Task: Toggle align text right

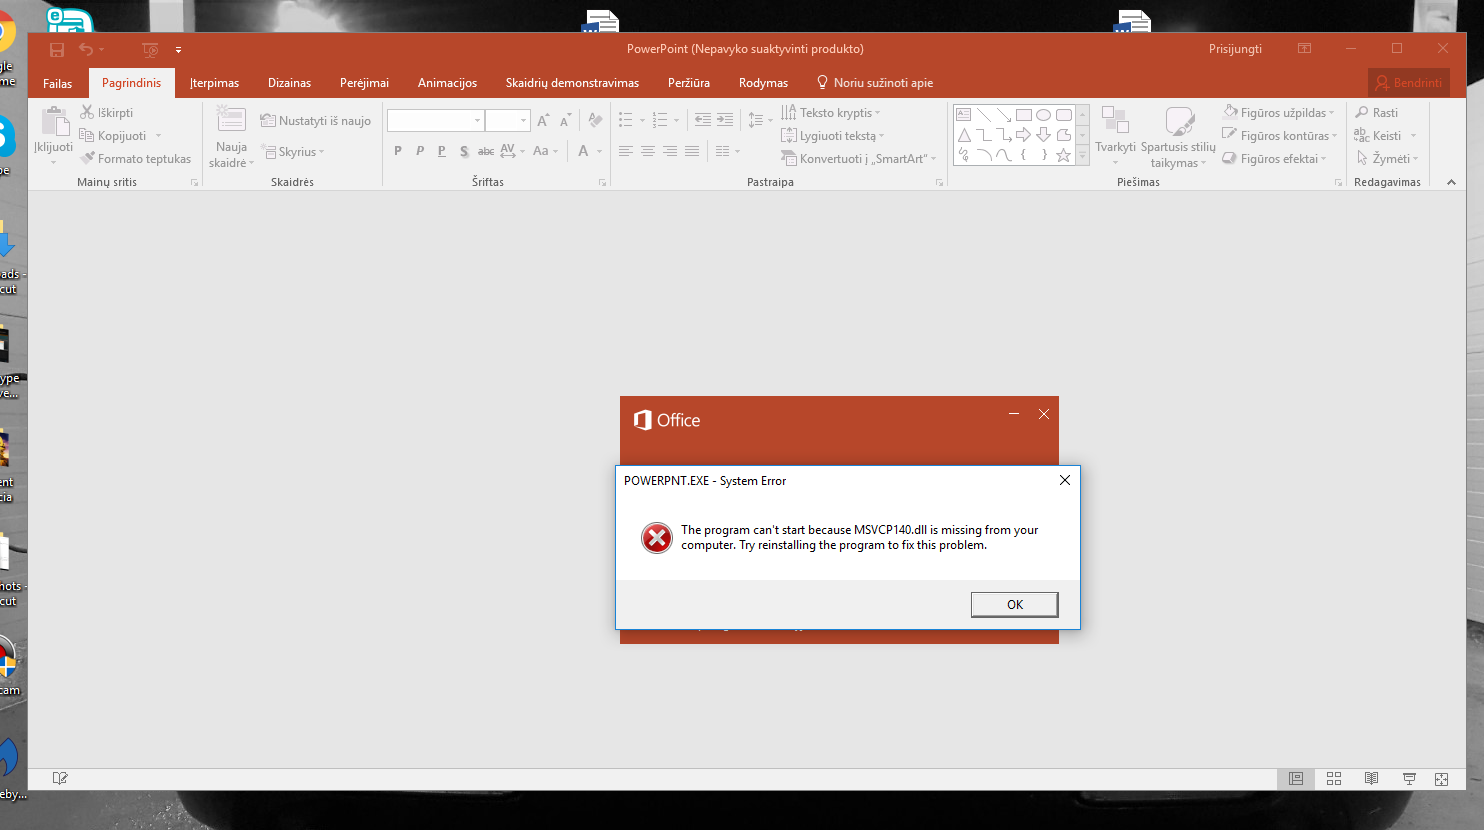Action: (x=670, y=151)
